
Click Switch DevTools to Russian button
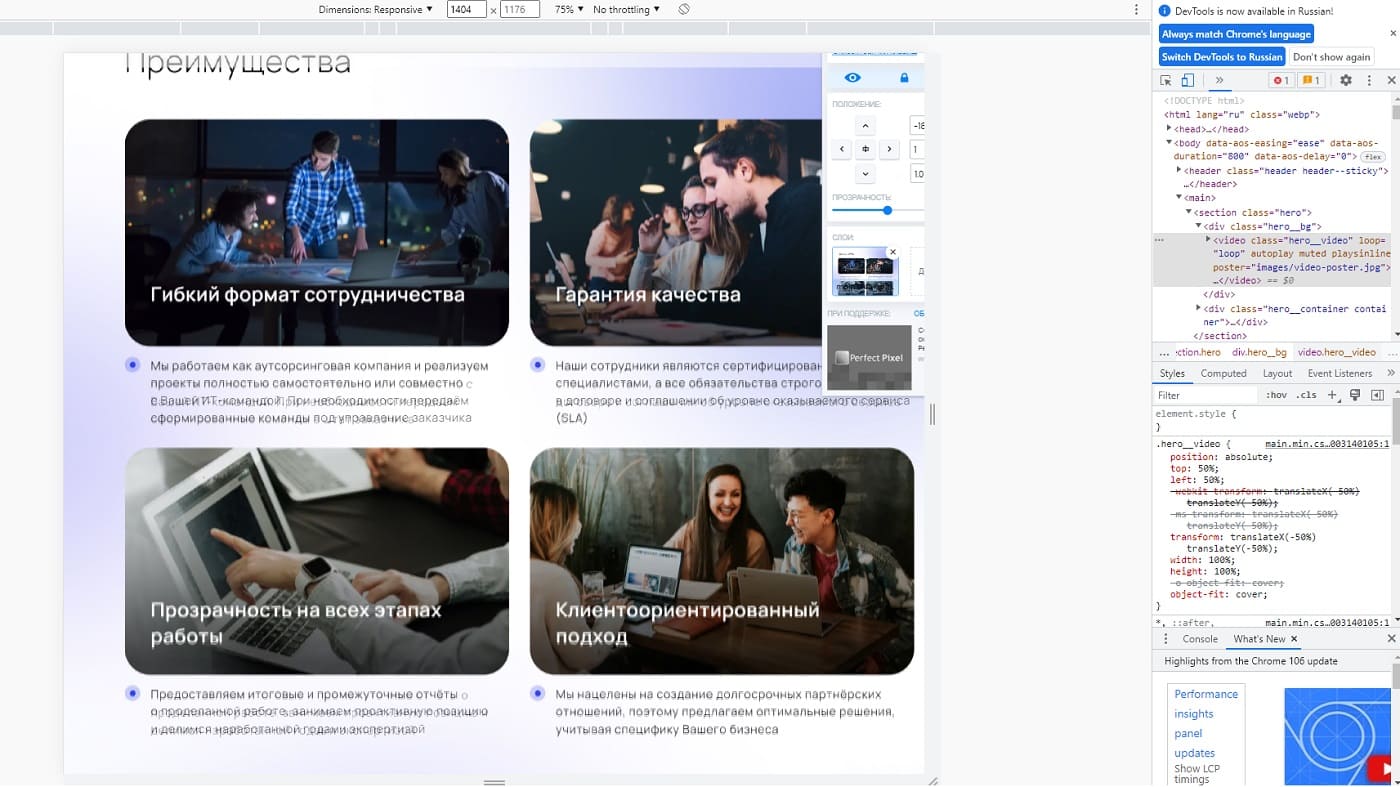(x=1221, y=57)
